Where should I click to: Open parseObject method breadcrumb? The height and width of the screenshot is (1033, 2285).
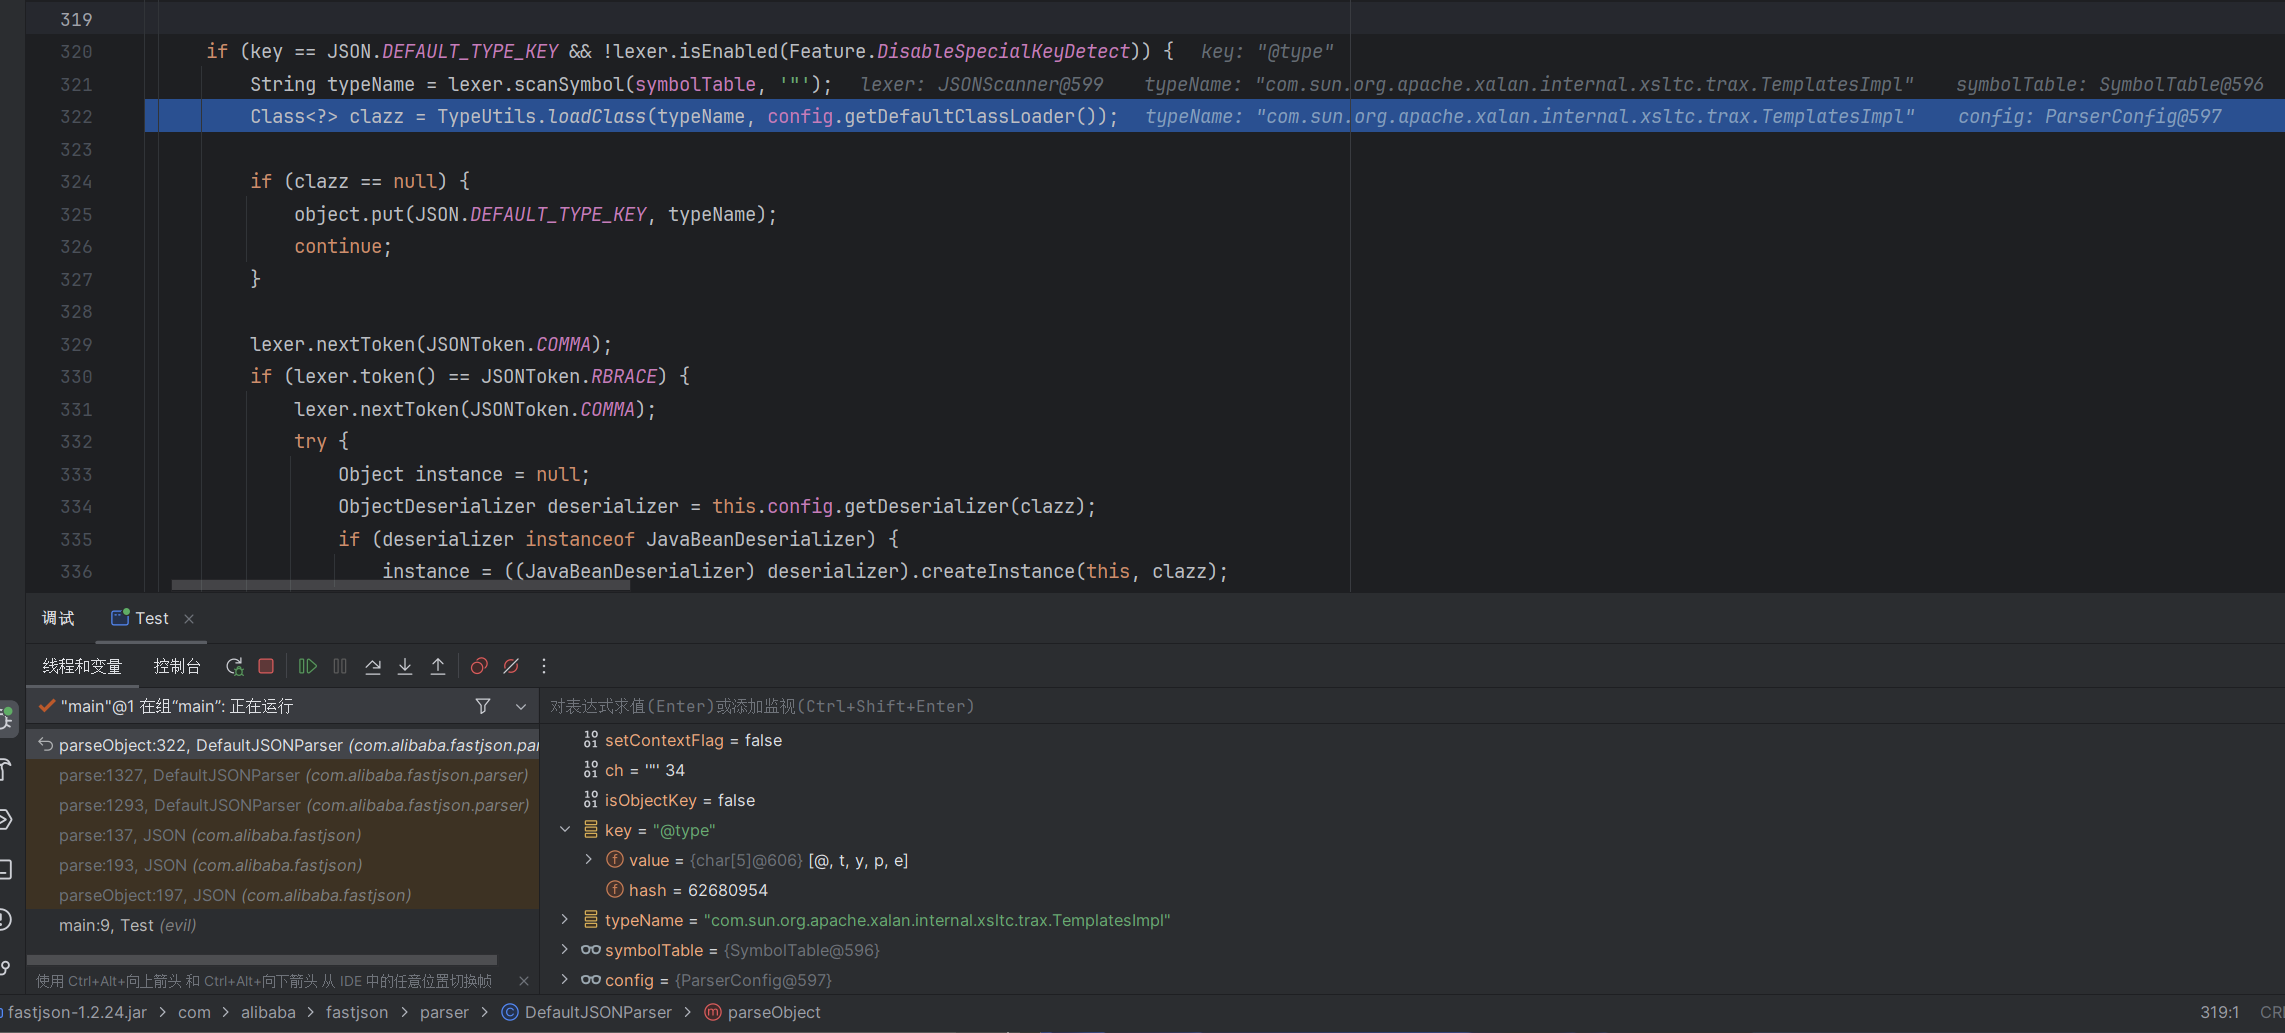pos(763,1012)
